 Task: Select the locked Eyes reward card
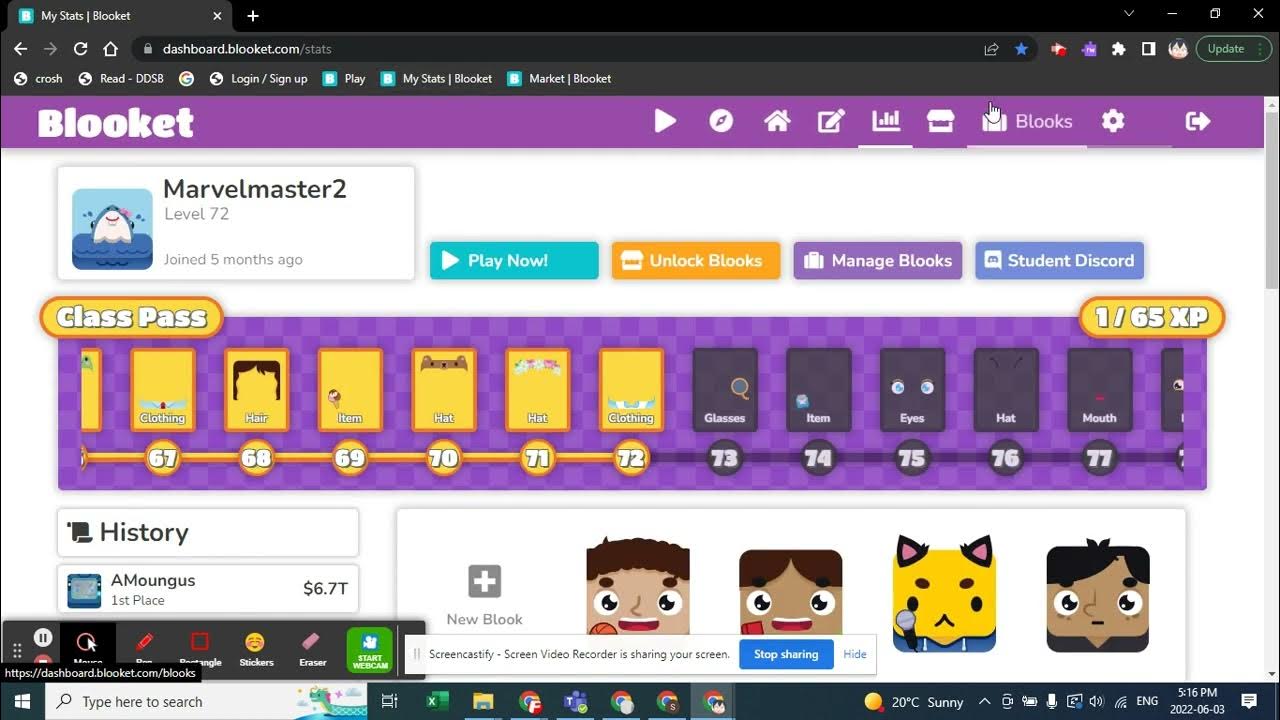[912, 390]
